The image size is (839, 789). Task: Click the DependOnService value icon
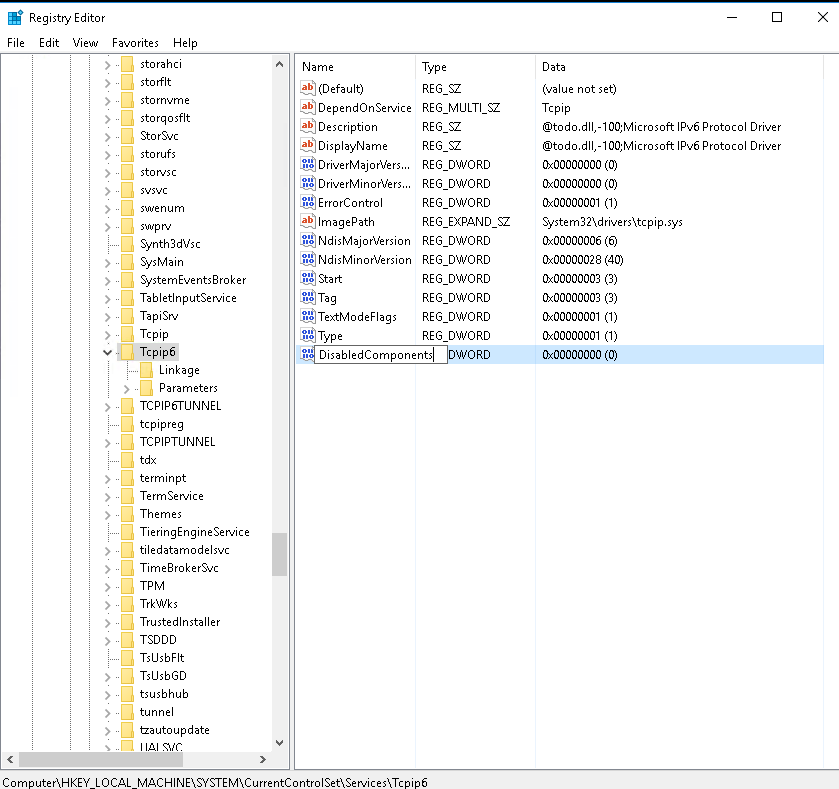point(308,108)
